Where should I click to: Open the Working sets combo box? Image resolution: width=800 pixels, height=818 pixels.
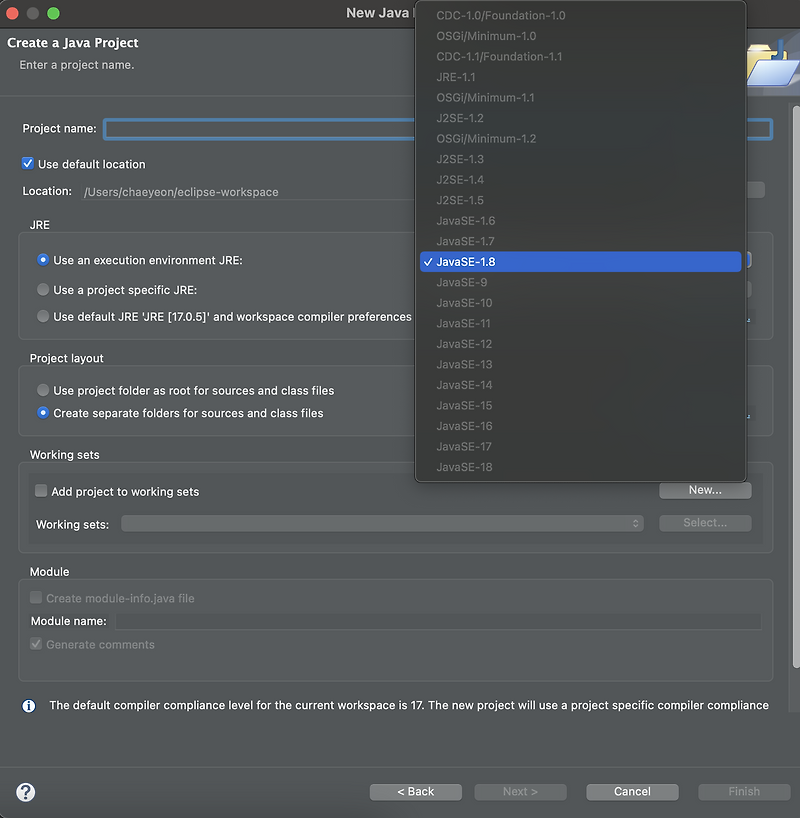coord(382,522)
